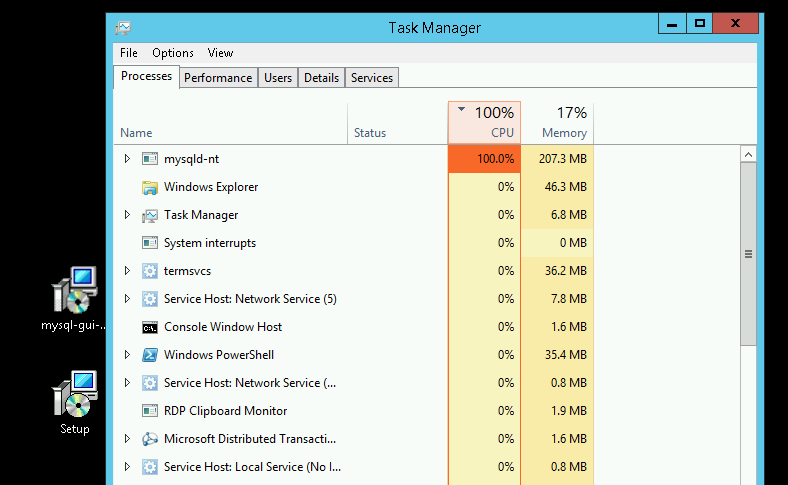
Task: Expand the mysqld-nt process group
Action: [x=127, y=159]
